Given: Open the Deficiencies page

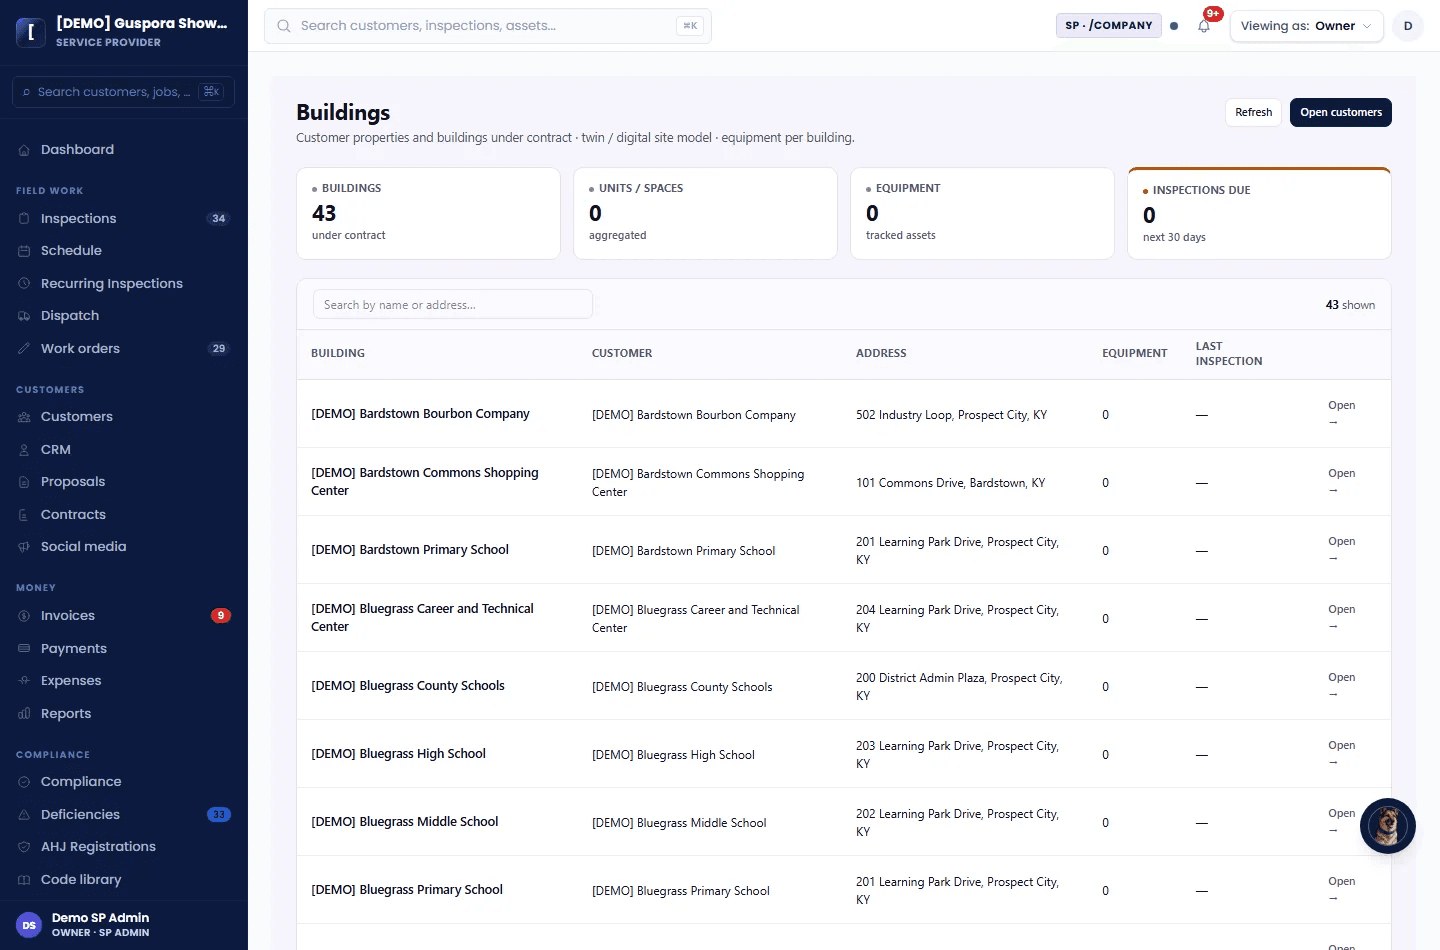Looking at the screenshot, I should (124, 815).
